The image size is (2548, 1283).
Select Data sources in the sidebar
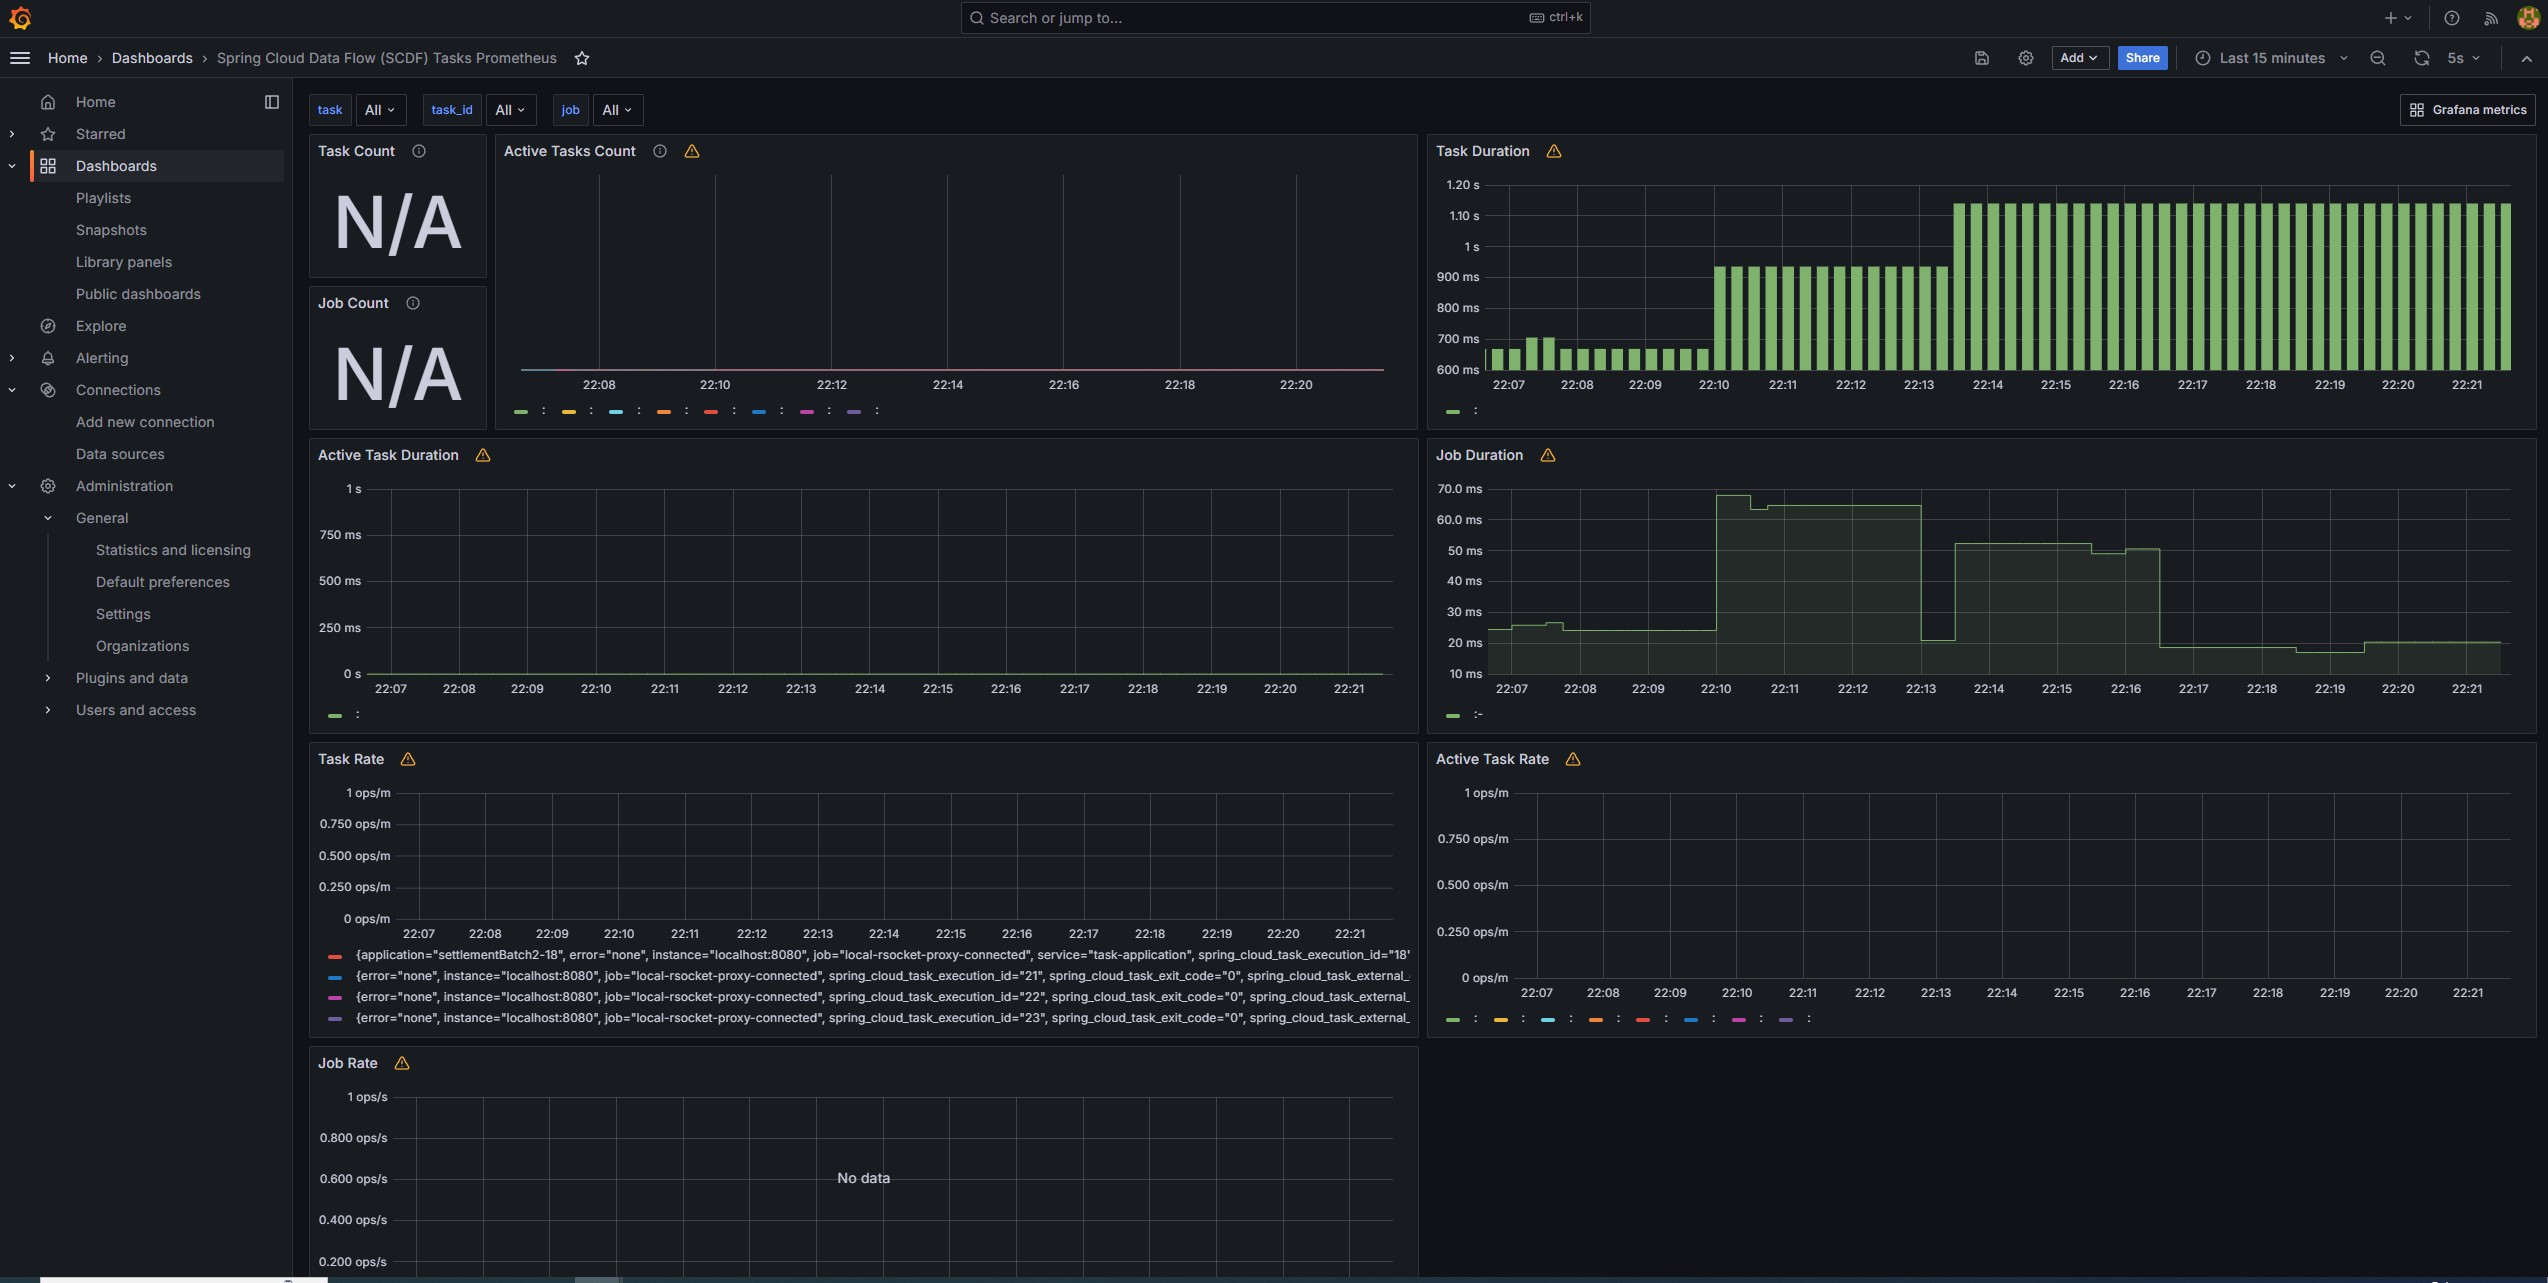(120, 454)
